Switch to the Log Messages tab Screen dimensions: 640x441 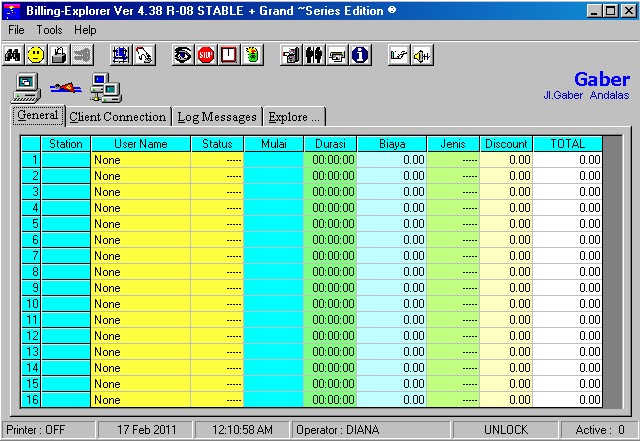(x=217, y=117)
